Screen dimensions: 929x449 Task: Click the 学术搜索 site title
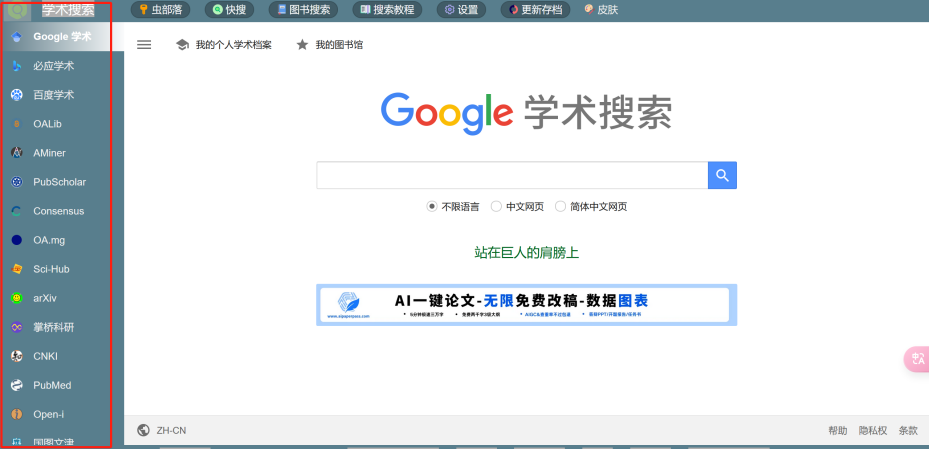69,10
